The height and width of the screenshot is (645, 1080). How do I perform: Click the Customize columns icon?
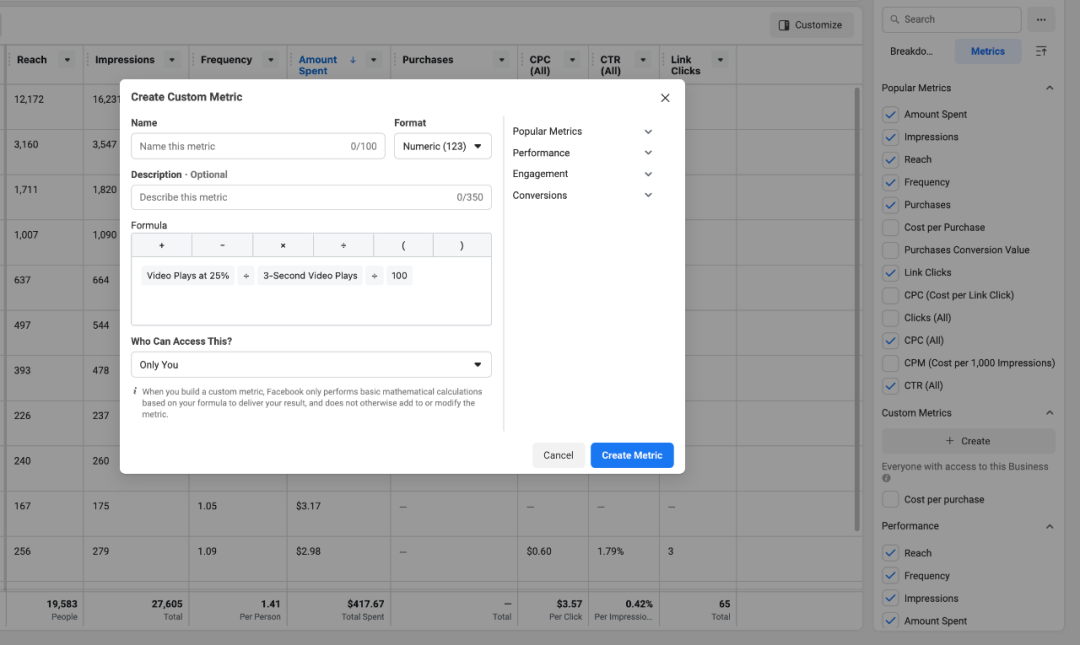(x=784, y=25)
